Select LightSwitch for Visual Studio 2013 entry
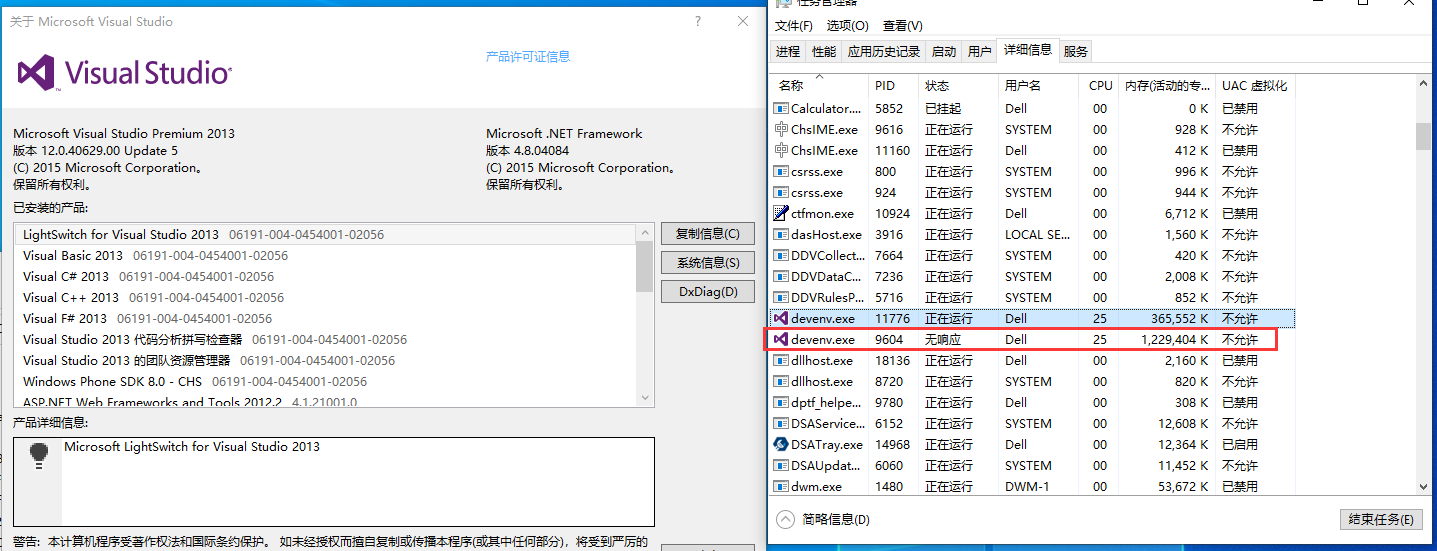 click(x=325, y=234)
